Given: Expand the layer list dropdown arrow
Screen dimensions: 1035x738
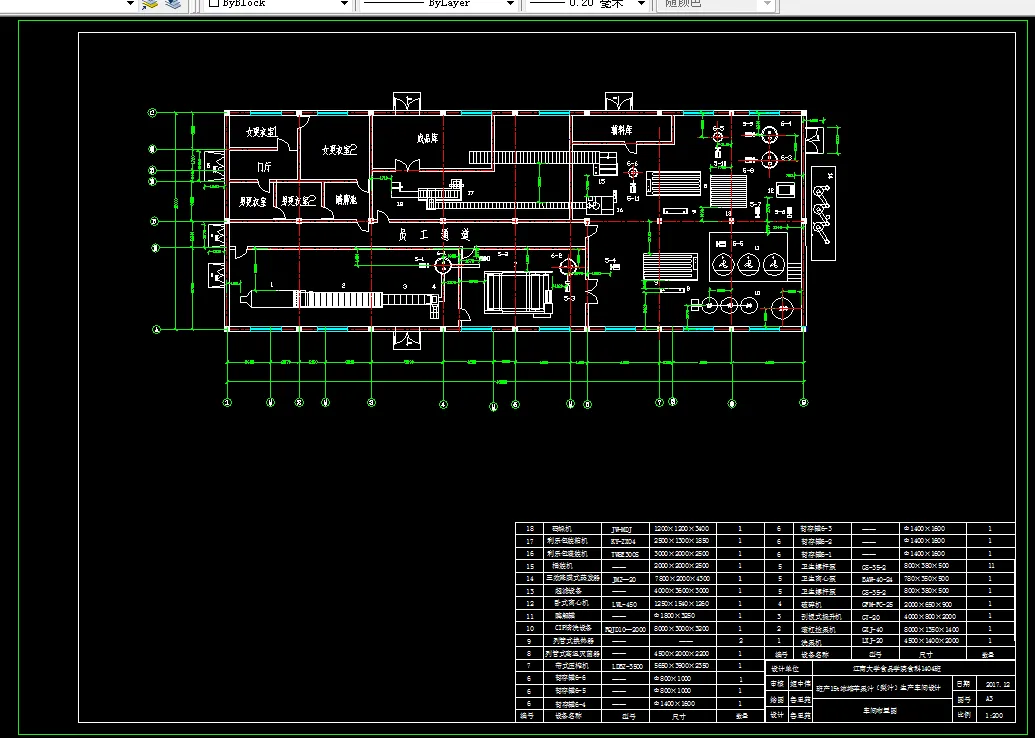Looking at the screenshot, I should click(130, 4).
